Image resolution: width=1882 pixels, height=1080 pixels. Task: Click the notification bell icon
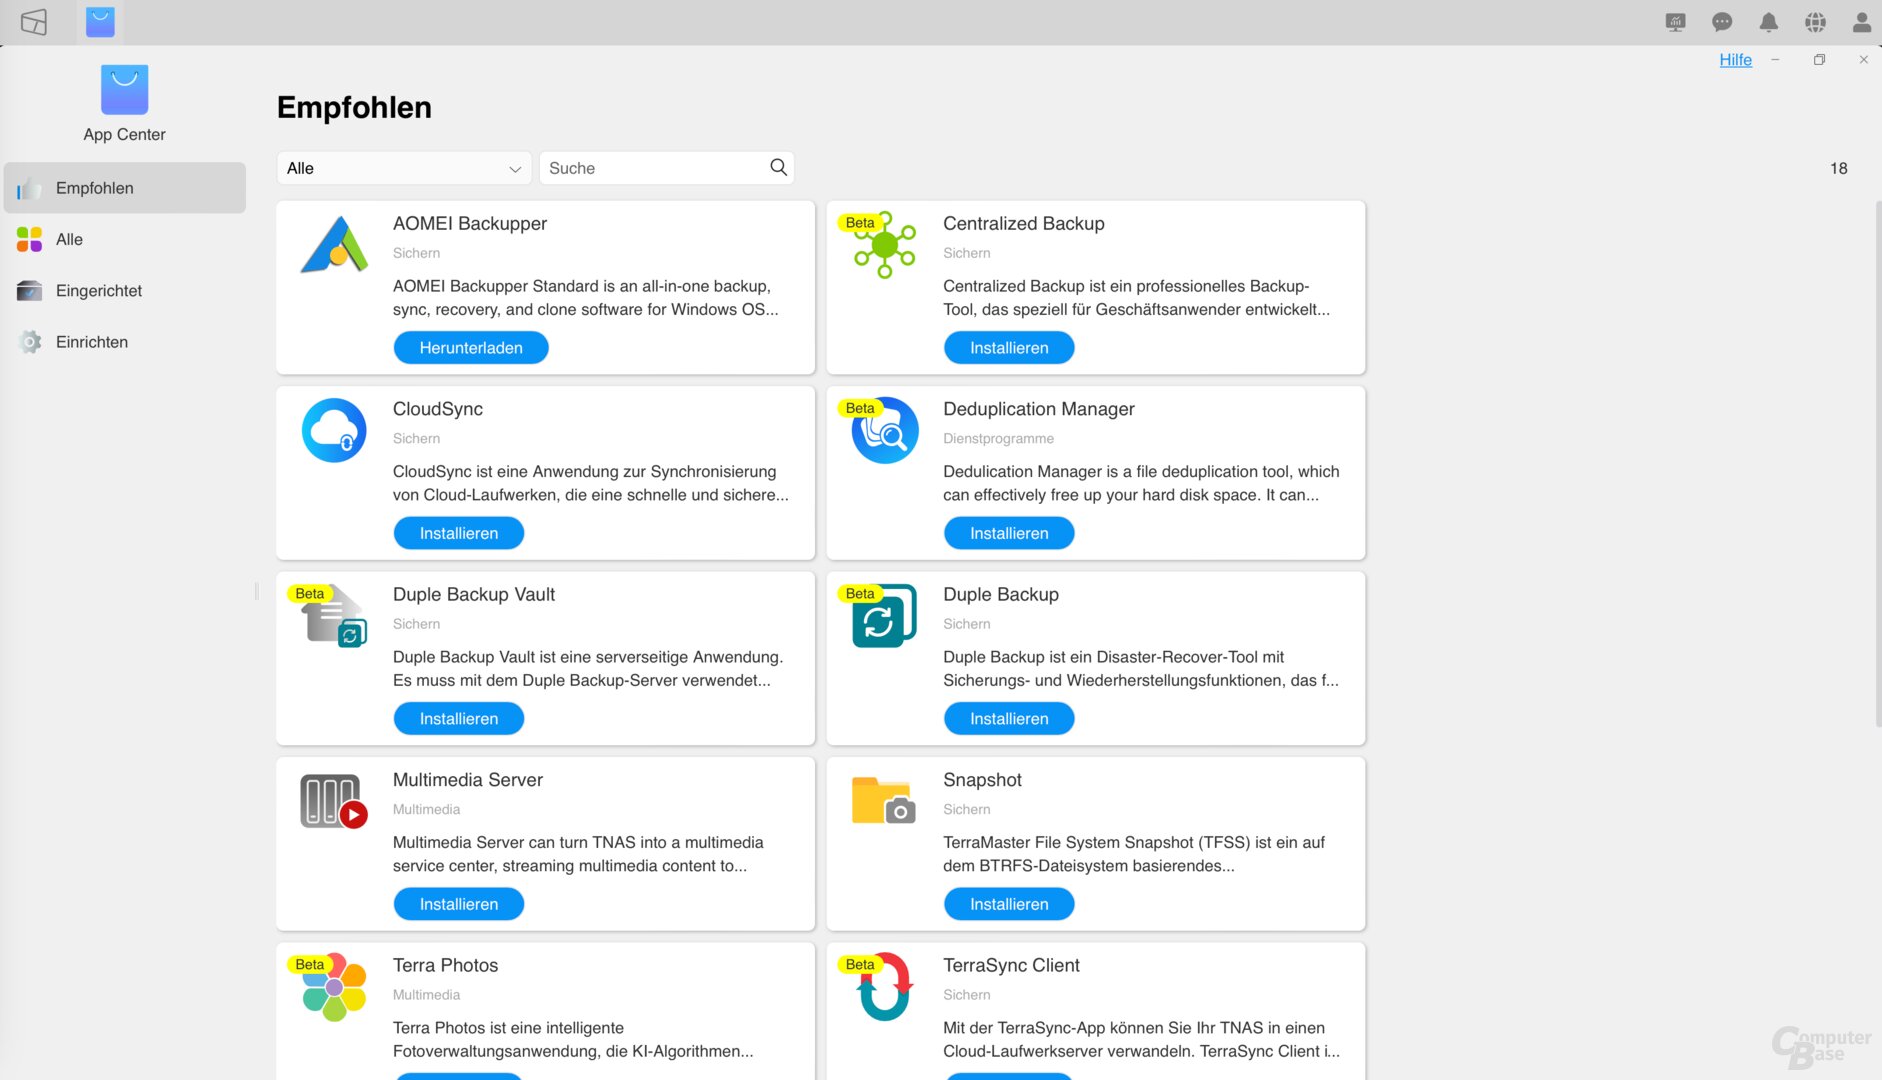click(x=1768, y=22)
